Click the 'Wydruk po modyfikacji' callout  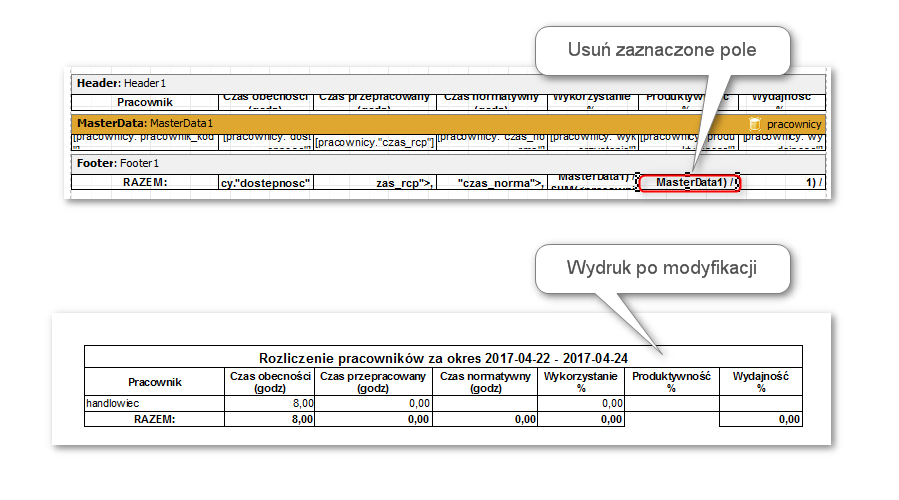click(663, 268)
